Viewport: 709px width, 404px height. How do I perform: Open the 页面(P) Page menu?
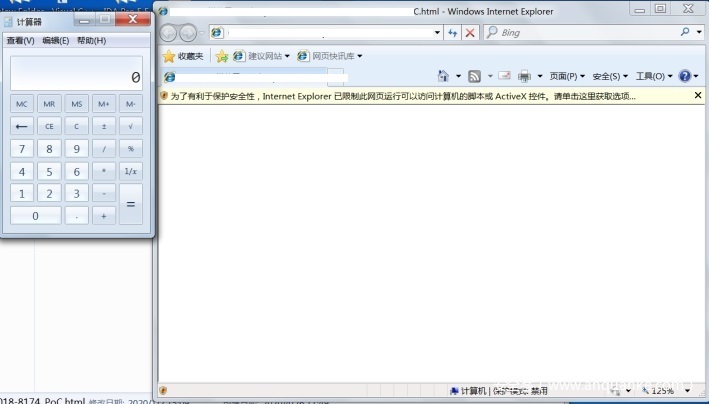[x=567, y=76]
